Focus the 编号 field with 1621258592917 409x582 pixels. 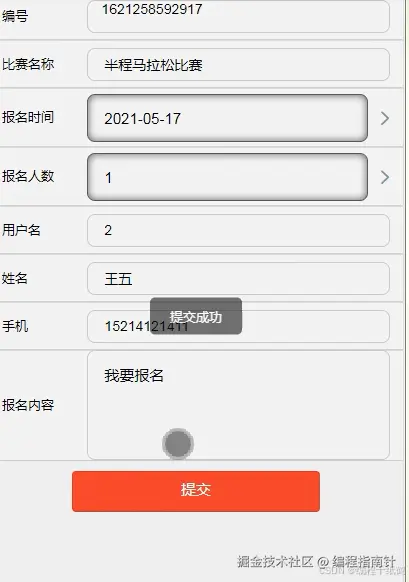pyautogui.click(x=238, y=16)
